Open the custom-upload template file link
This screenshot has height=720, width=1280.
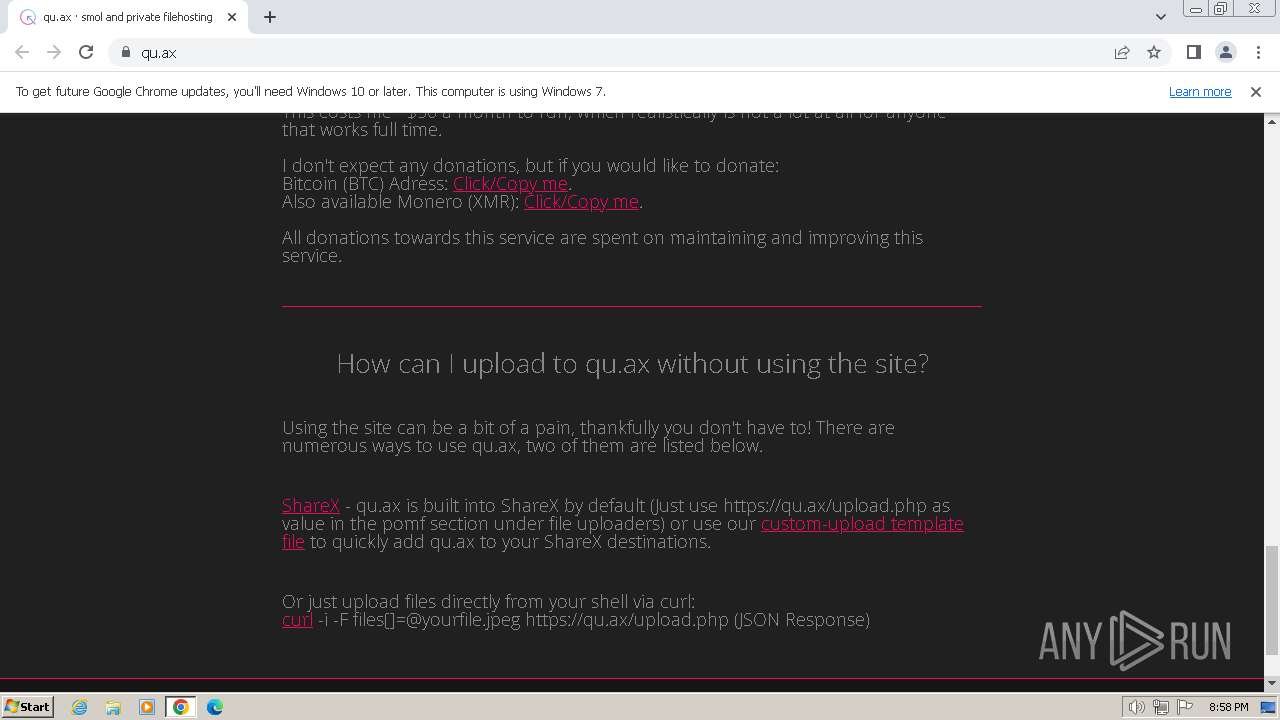click(862, 523)
